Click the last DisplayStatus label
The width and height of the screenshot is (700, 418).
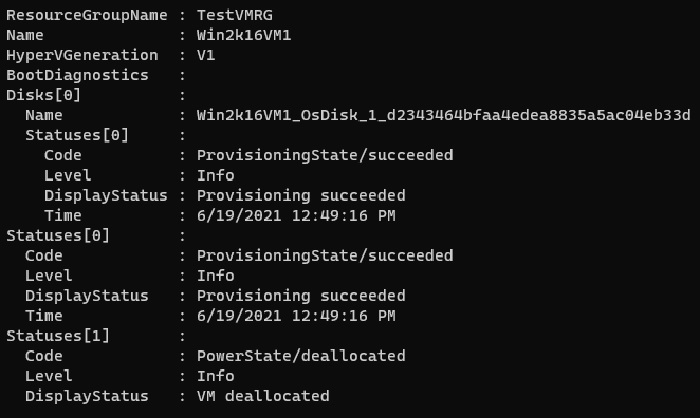(87, 396)
